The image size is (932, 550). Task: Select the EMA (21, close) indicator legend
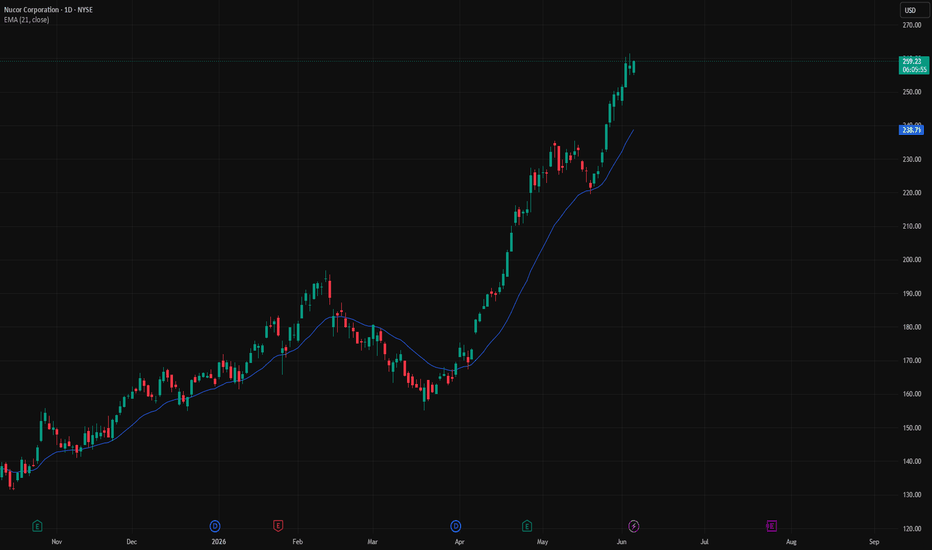27,20
